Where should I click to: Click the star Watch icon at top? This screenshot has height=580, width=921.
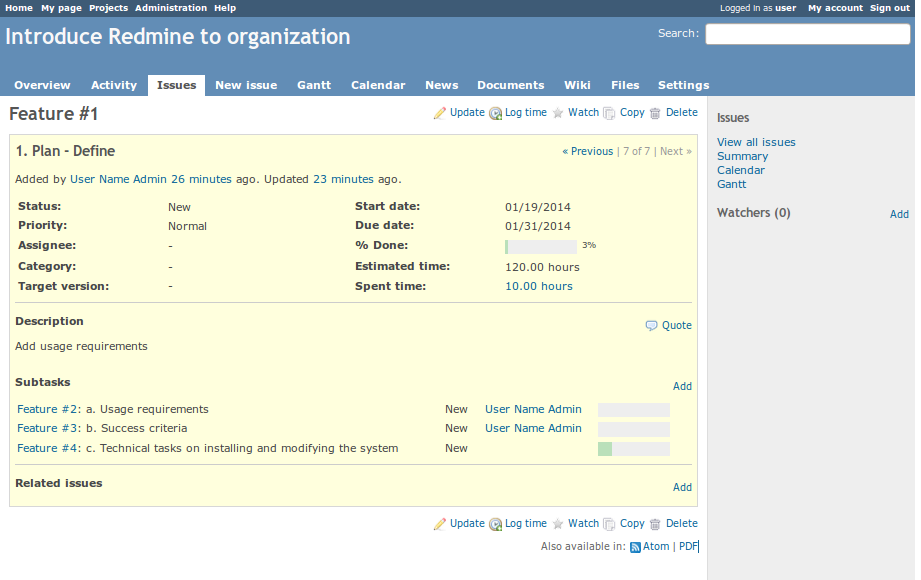click(x=558, y=113)
